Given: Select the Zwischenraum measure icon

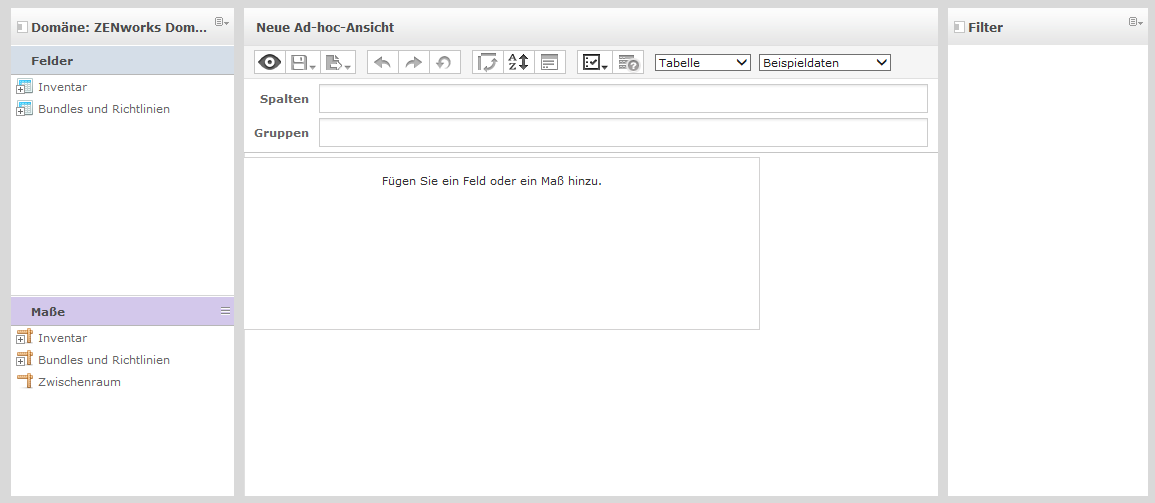Looking at the screenshot, I should (25, 381).
